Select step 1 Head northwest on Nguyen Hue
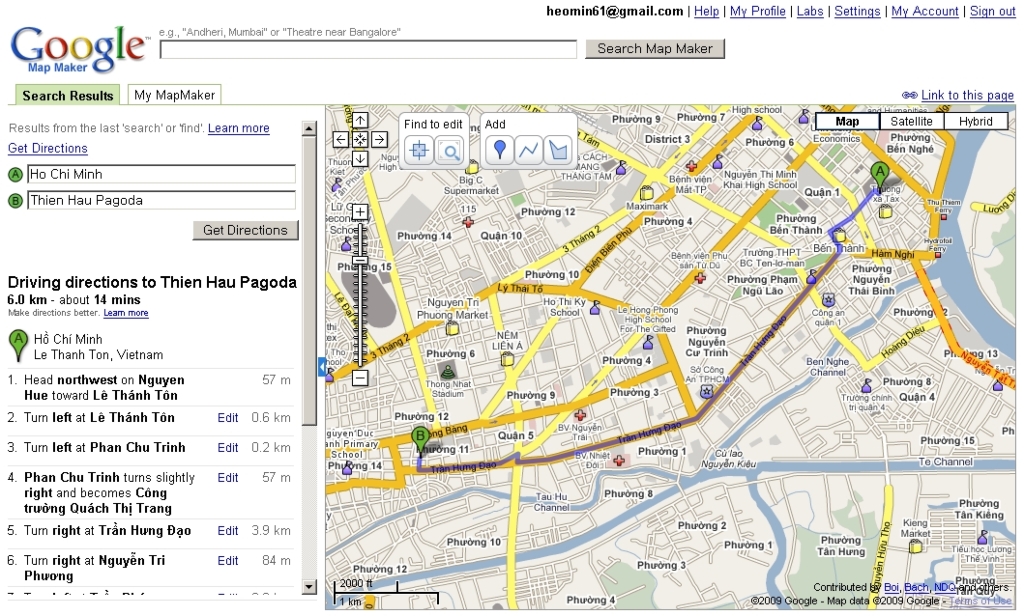The height and width of the screenshot is (616, 1024). coord(150,387)
